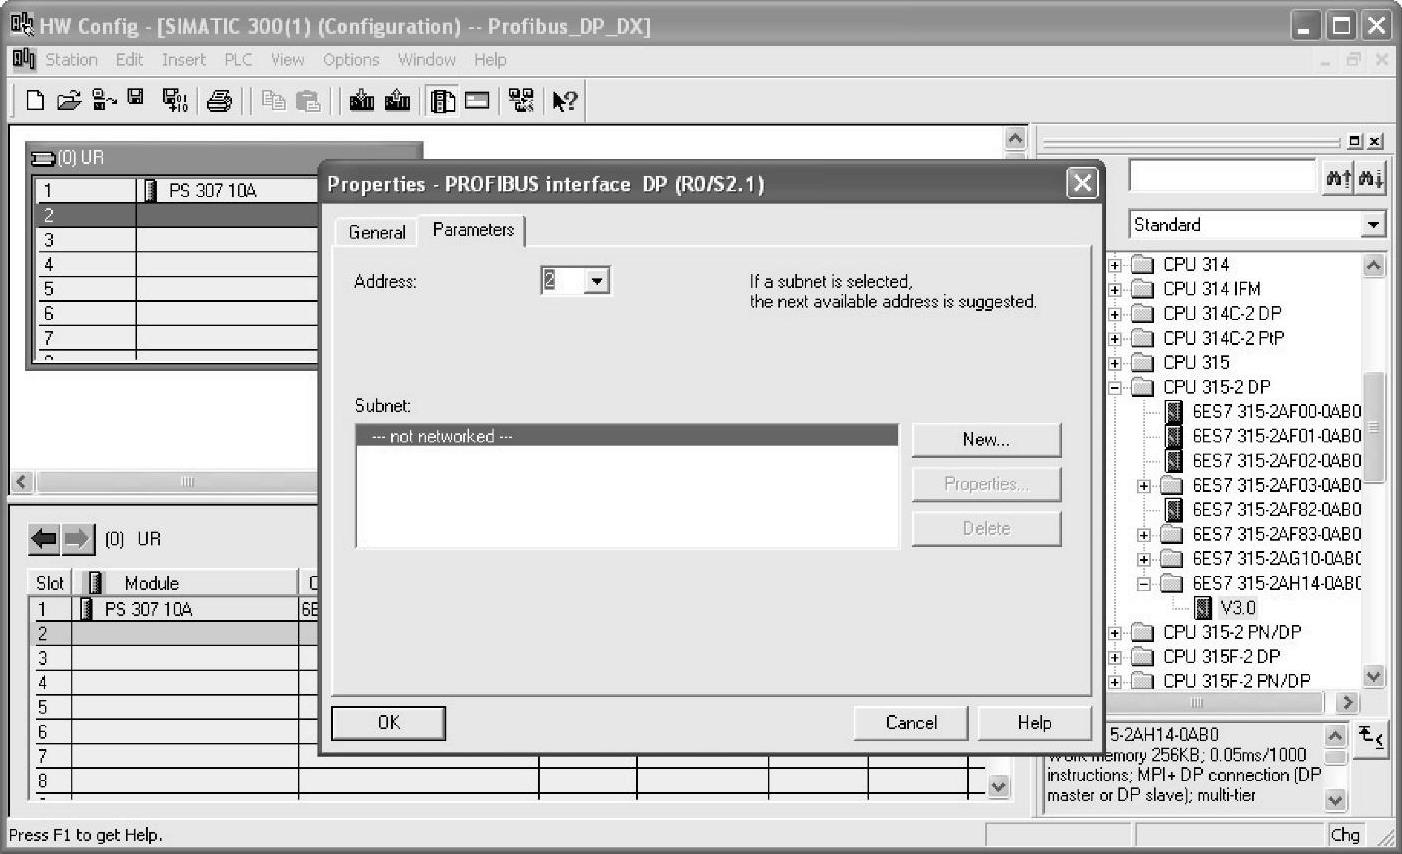The width and height of the screenshot is (1402, 854).
Task: Open the Standard catalog profile dropdown
Action: point(1373,225)
